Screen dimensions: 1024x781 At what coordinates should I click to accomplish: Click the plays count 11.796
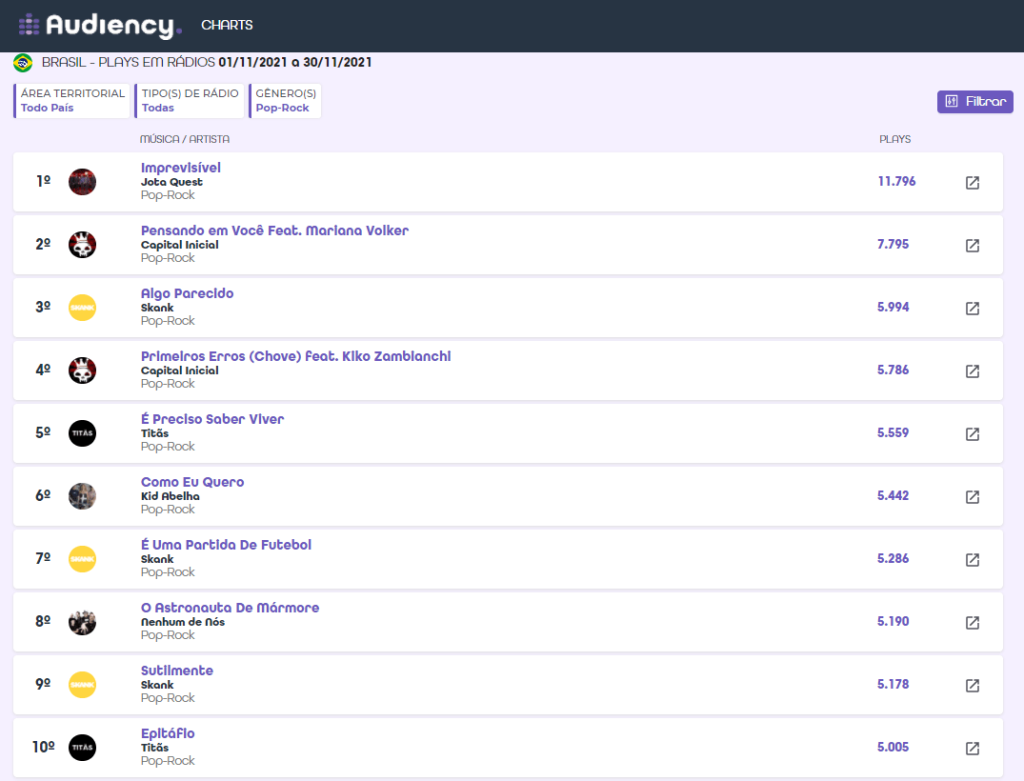pyautogui.click(x=897, y=182)
